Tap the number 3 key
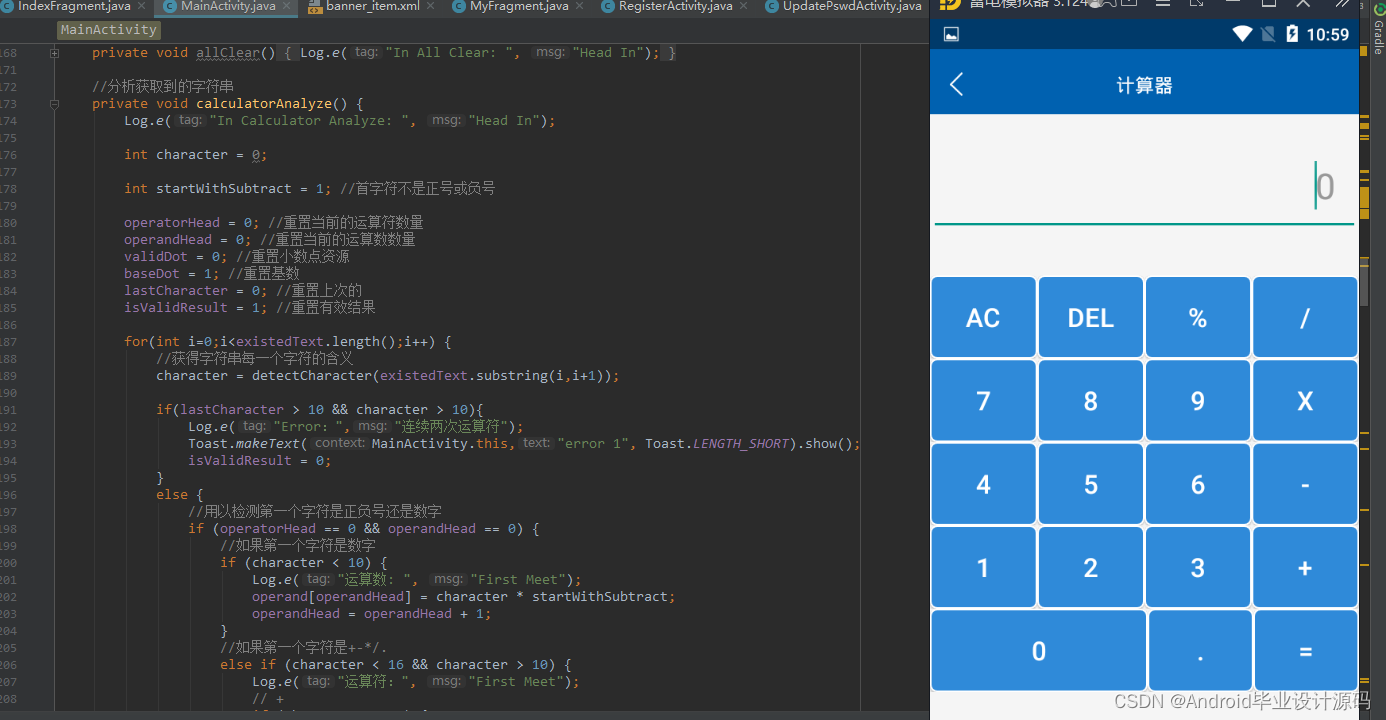The height and width of the screenshot is (720, 1386). tap(1198, 567)
